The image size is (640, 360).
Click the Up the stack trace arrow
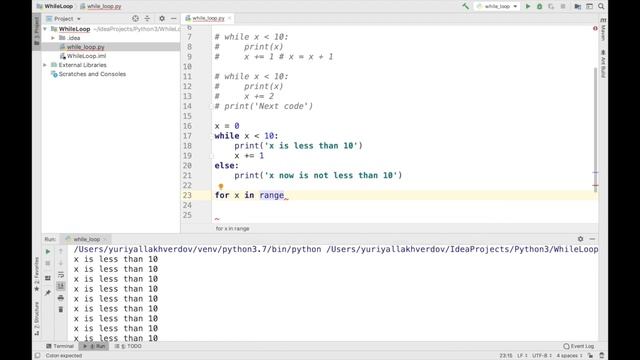pos(61,251)
